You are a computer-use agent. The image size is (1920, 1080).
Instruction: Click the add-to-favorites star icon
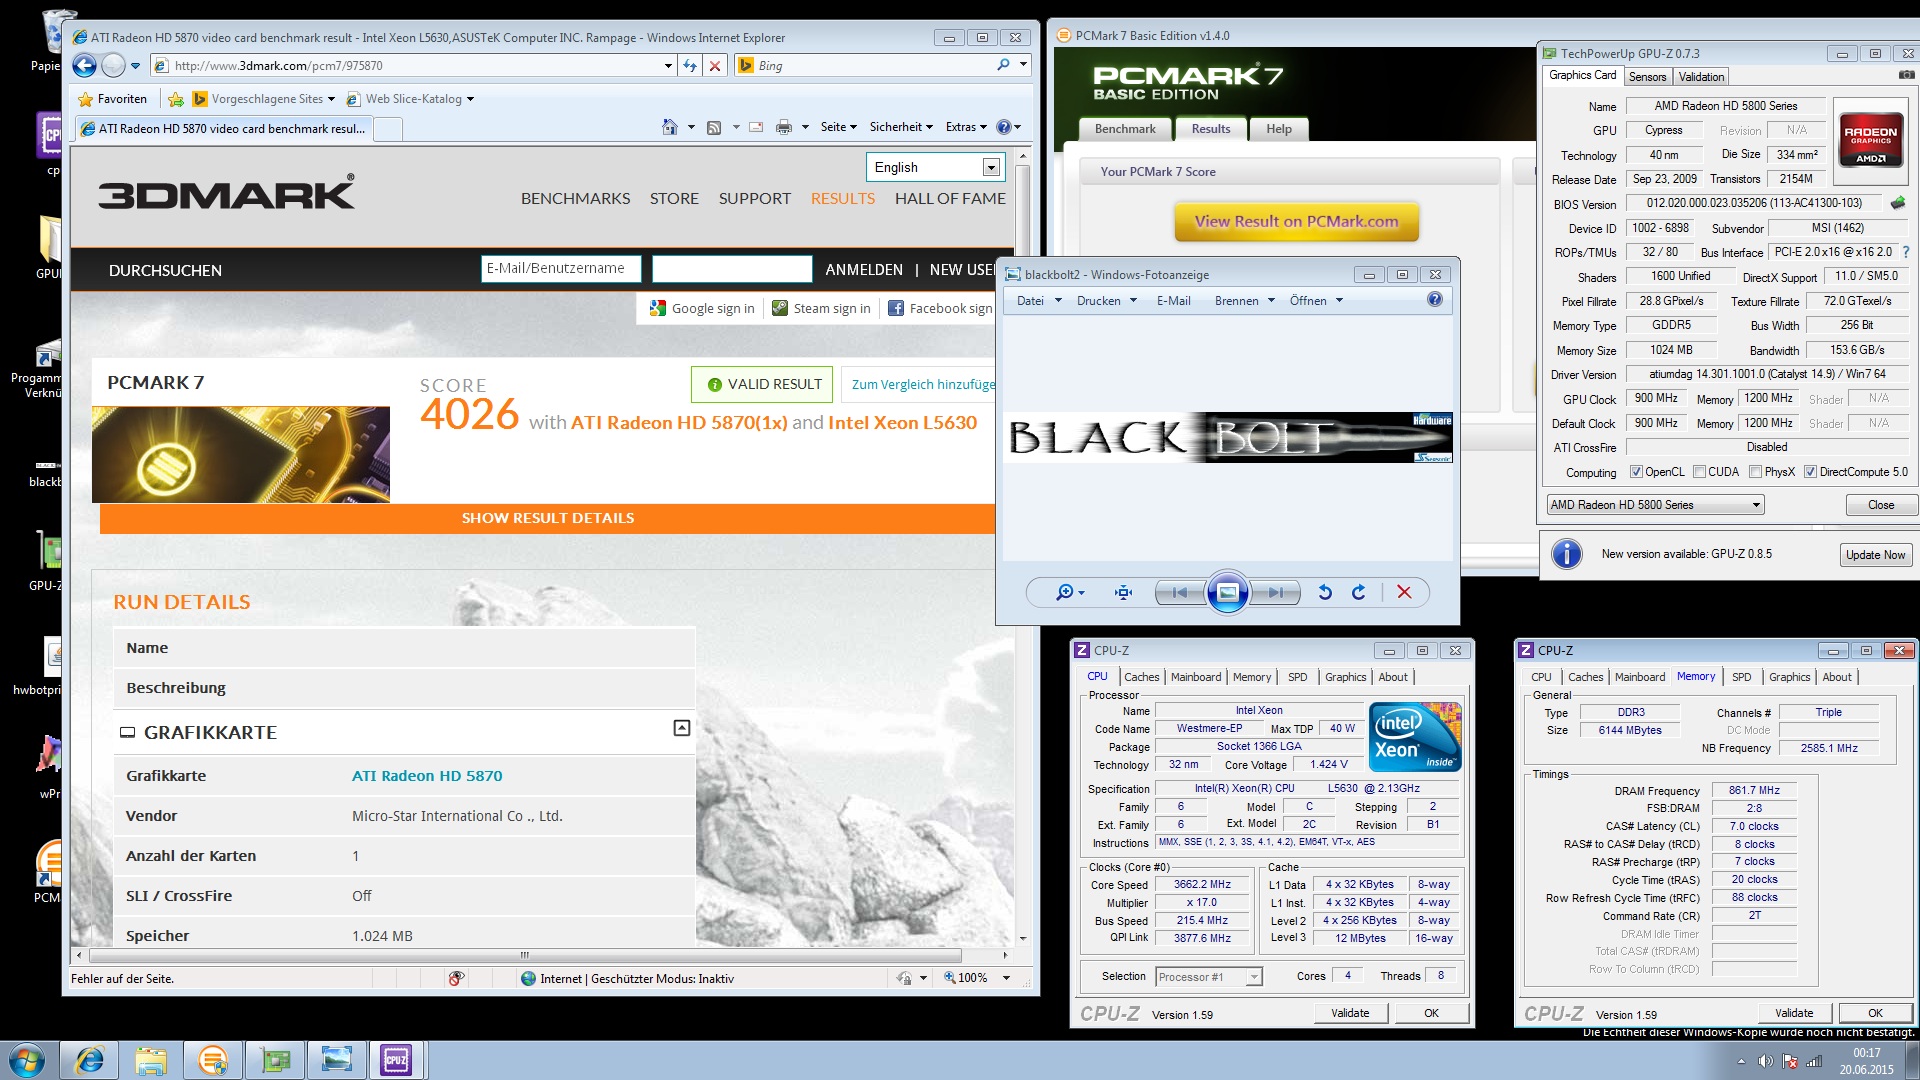click(x=176, y=99)
